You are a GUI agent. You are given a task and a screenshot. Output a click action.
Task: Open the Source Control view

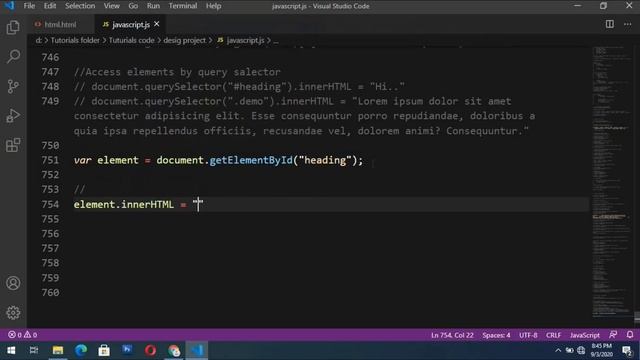[13, 86]
